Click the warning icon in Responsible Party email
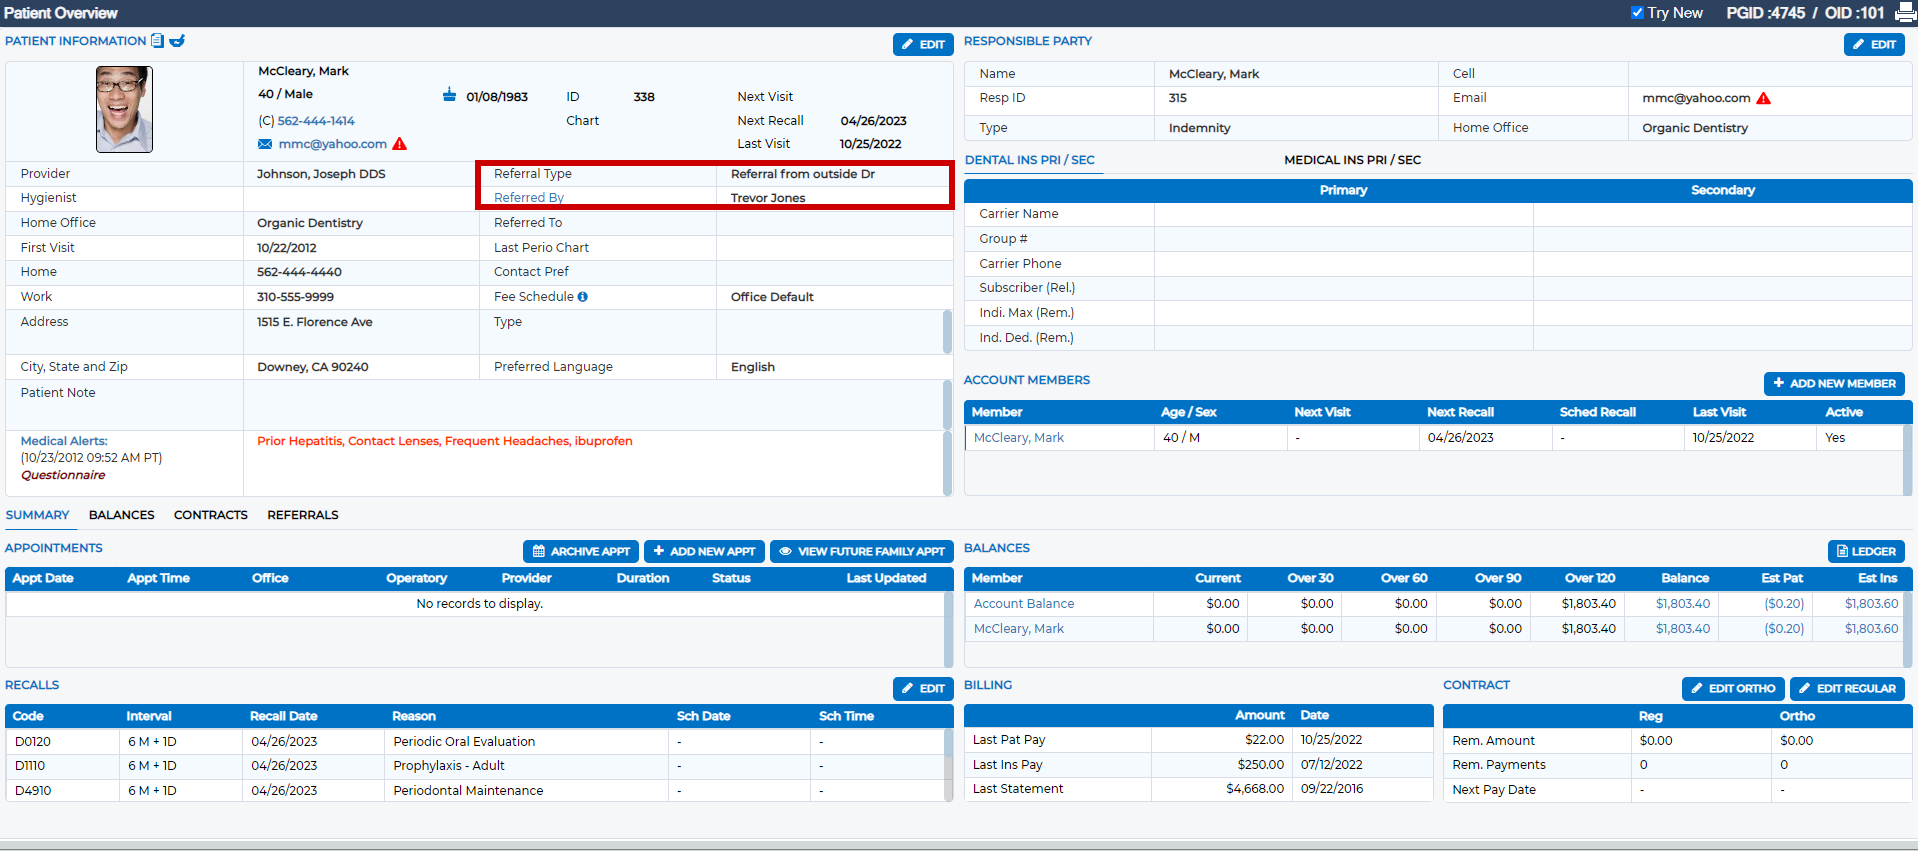Viewport: 1918px width, 851px height. (x=1764, y=98)
